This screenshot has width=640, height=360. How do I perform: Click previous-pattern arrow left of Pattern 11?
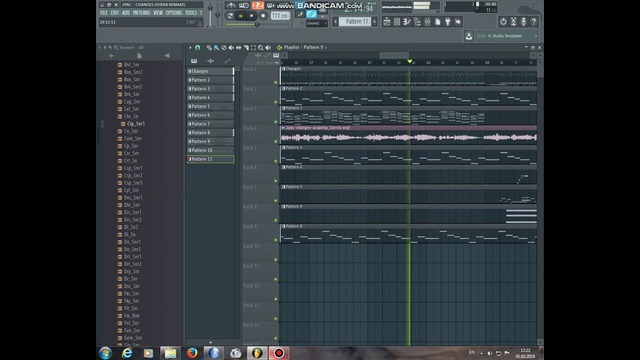pyautogui.click(x=336, y=21)
